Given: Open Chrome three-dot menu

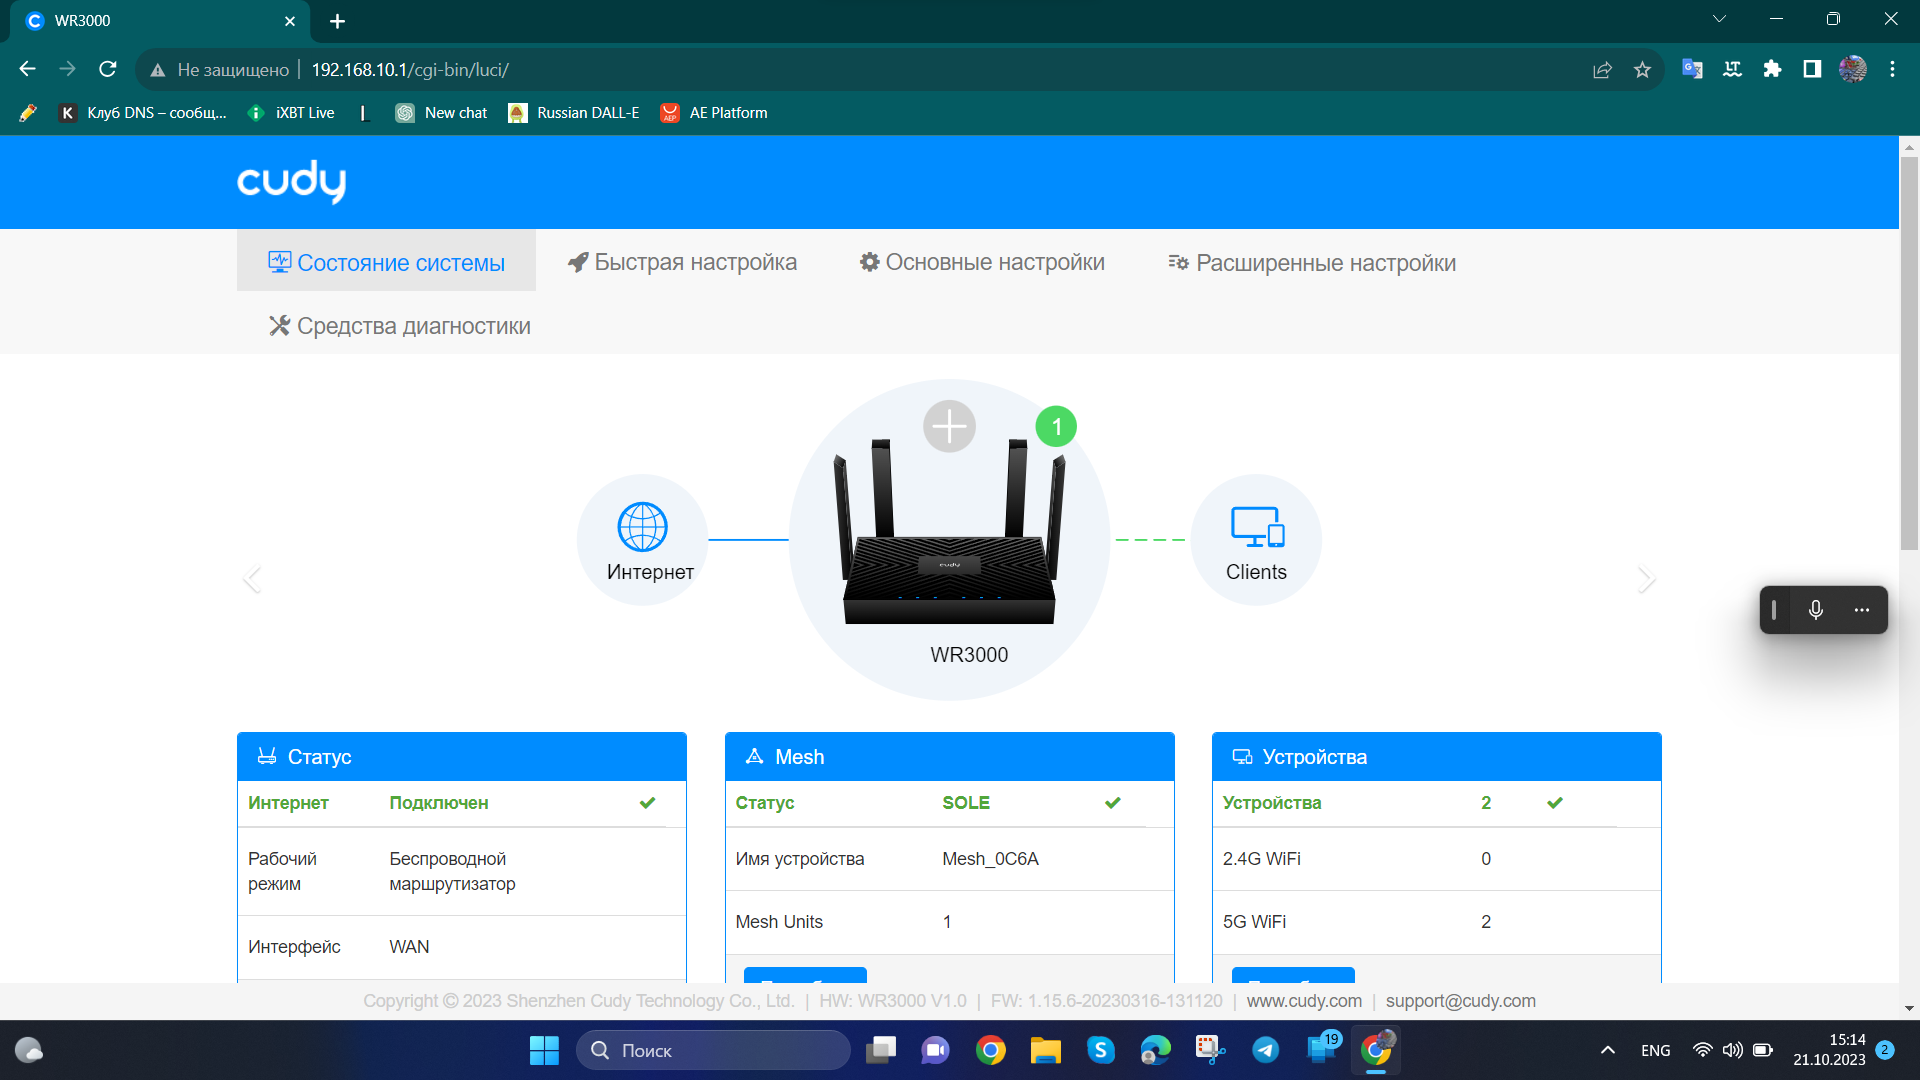Looking at the screenshot, I should coord(1892,69).
